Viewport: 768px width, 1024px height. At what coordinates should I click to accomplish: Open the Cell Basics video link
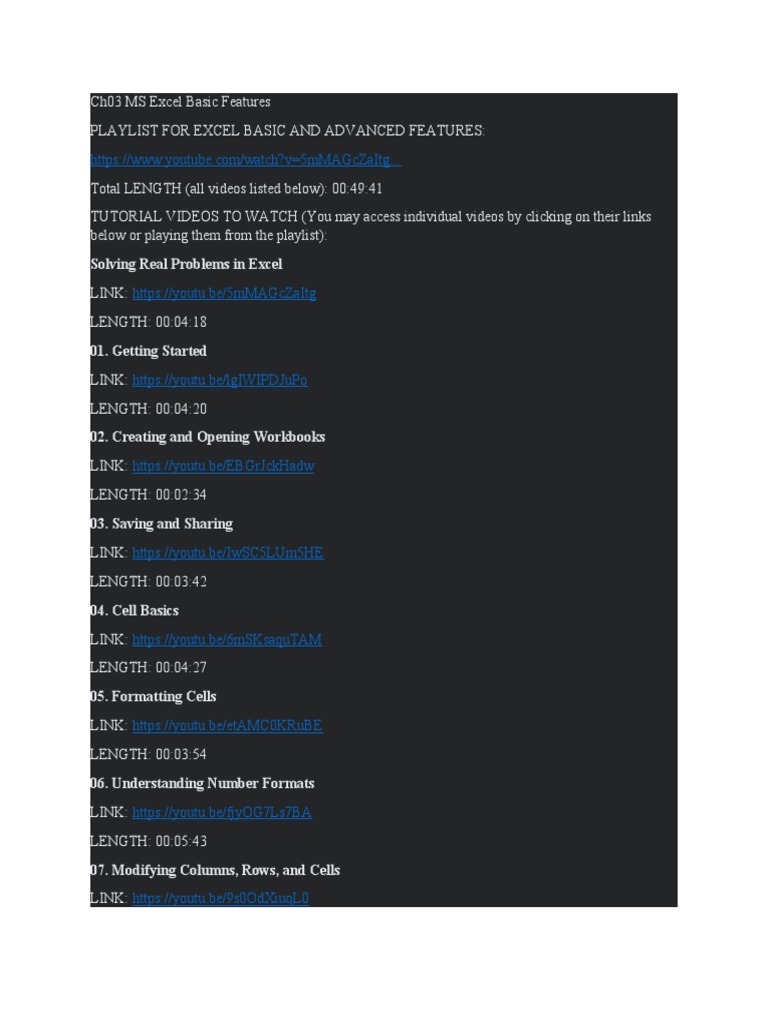[227, 640]
